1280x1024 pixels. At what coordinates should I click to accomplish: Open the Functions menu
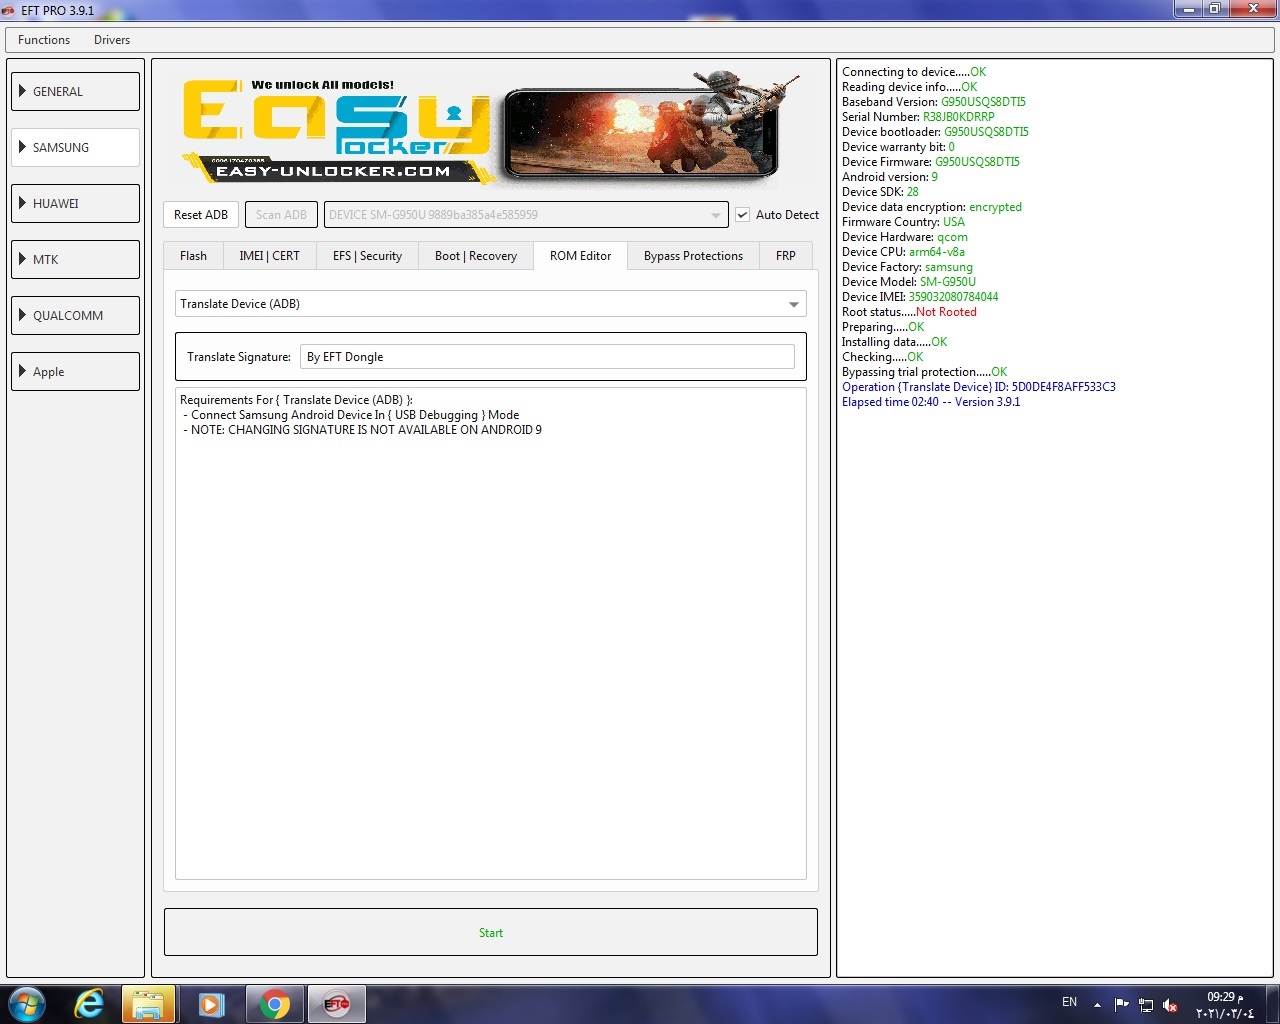point(44,40)
